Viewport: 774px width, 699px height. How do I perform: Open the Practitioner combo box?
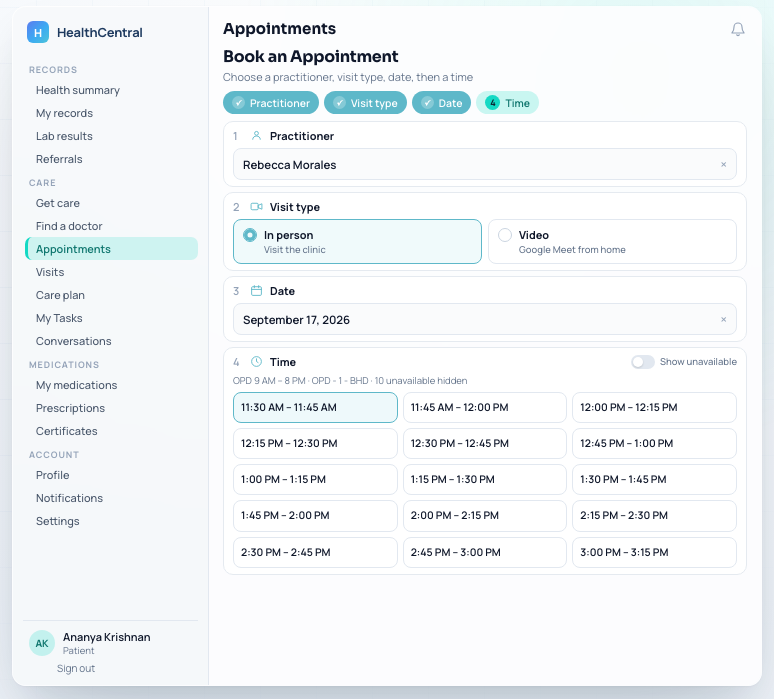(x=485, y=164)
